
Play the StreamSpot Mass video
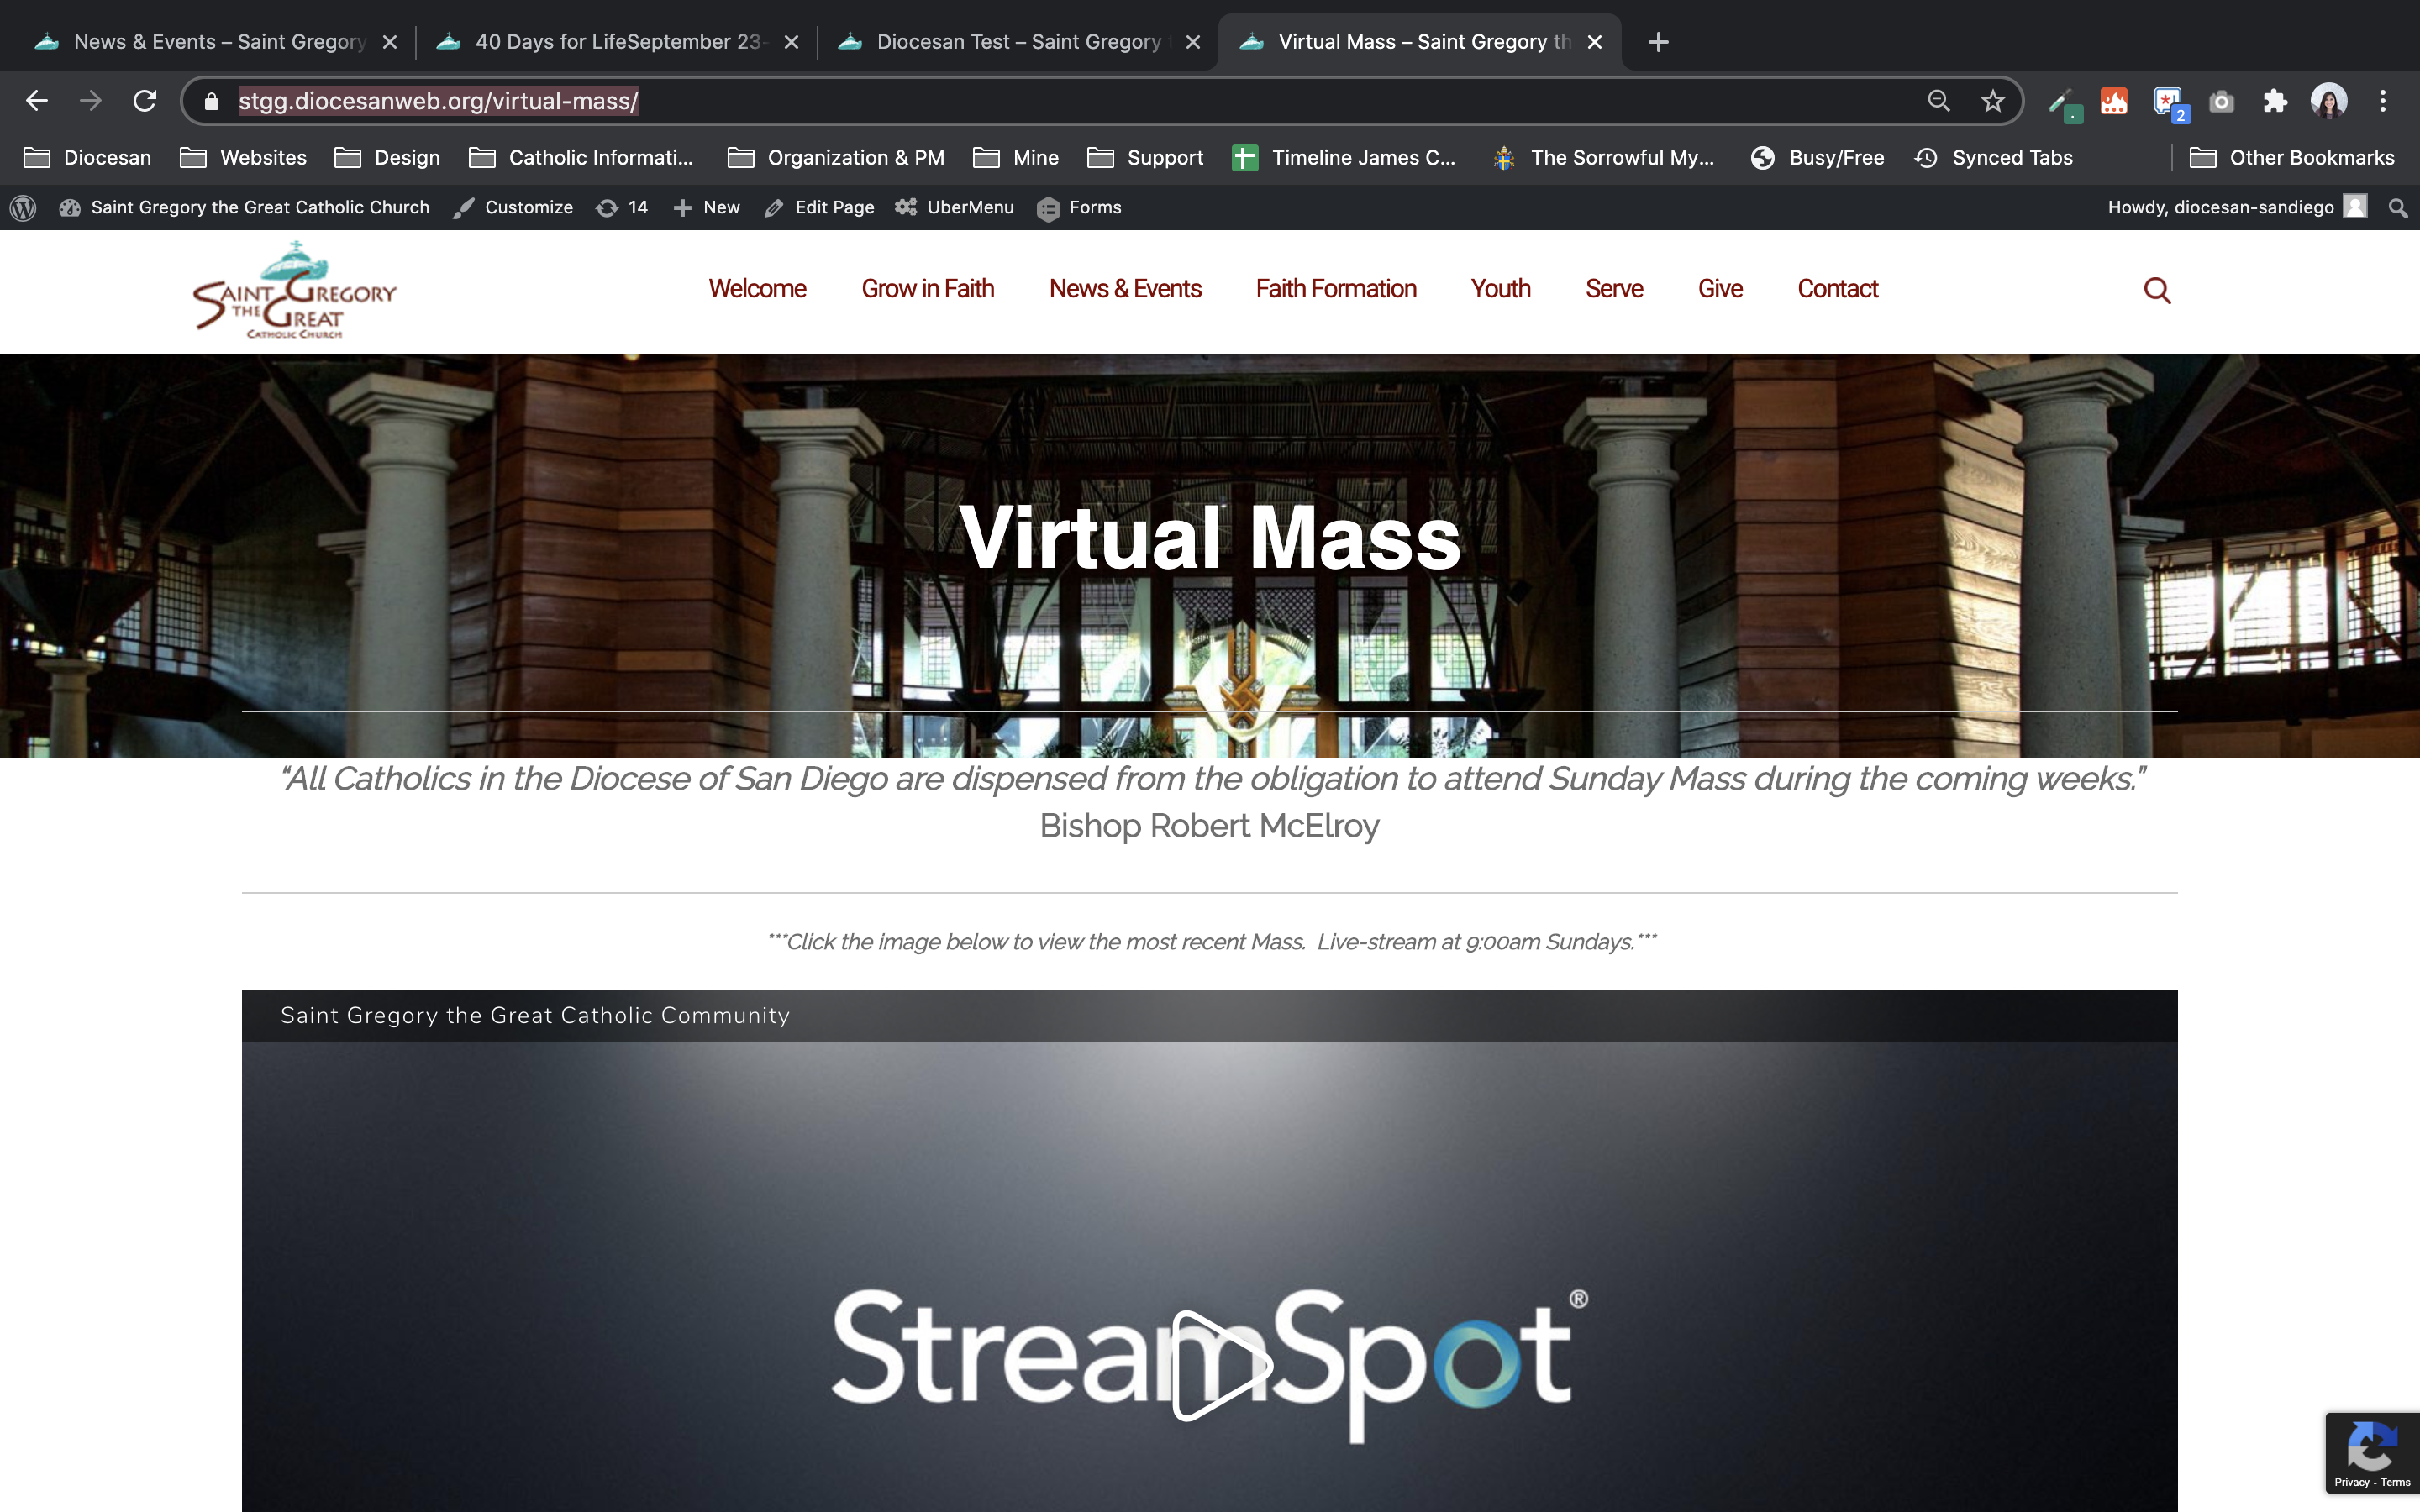[x=1219, y=1364]
